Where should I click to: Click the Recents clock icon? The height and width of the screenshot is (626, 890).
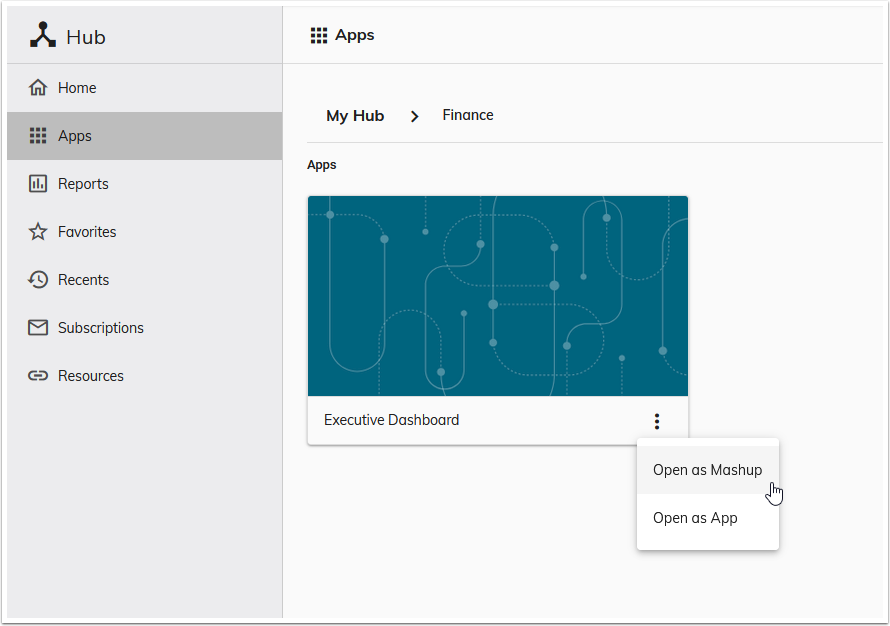pyautogui.click(x=39, y=279)
